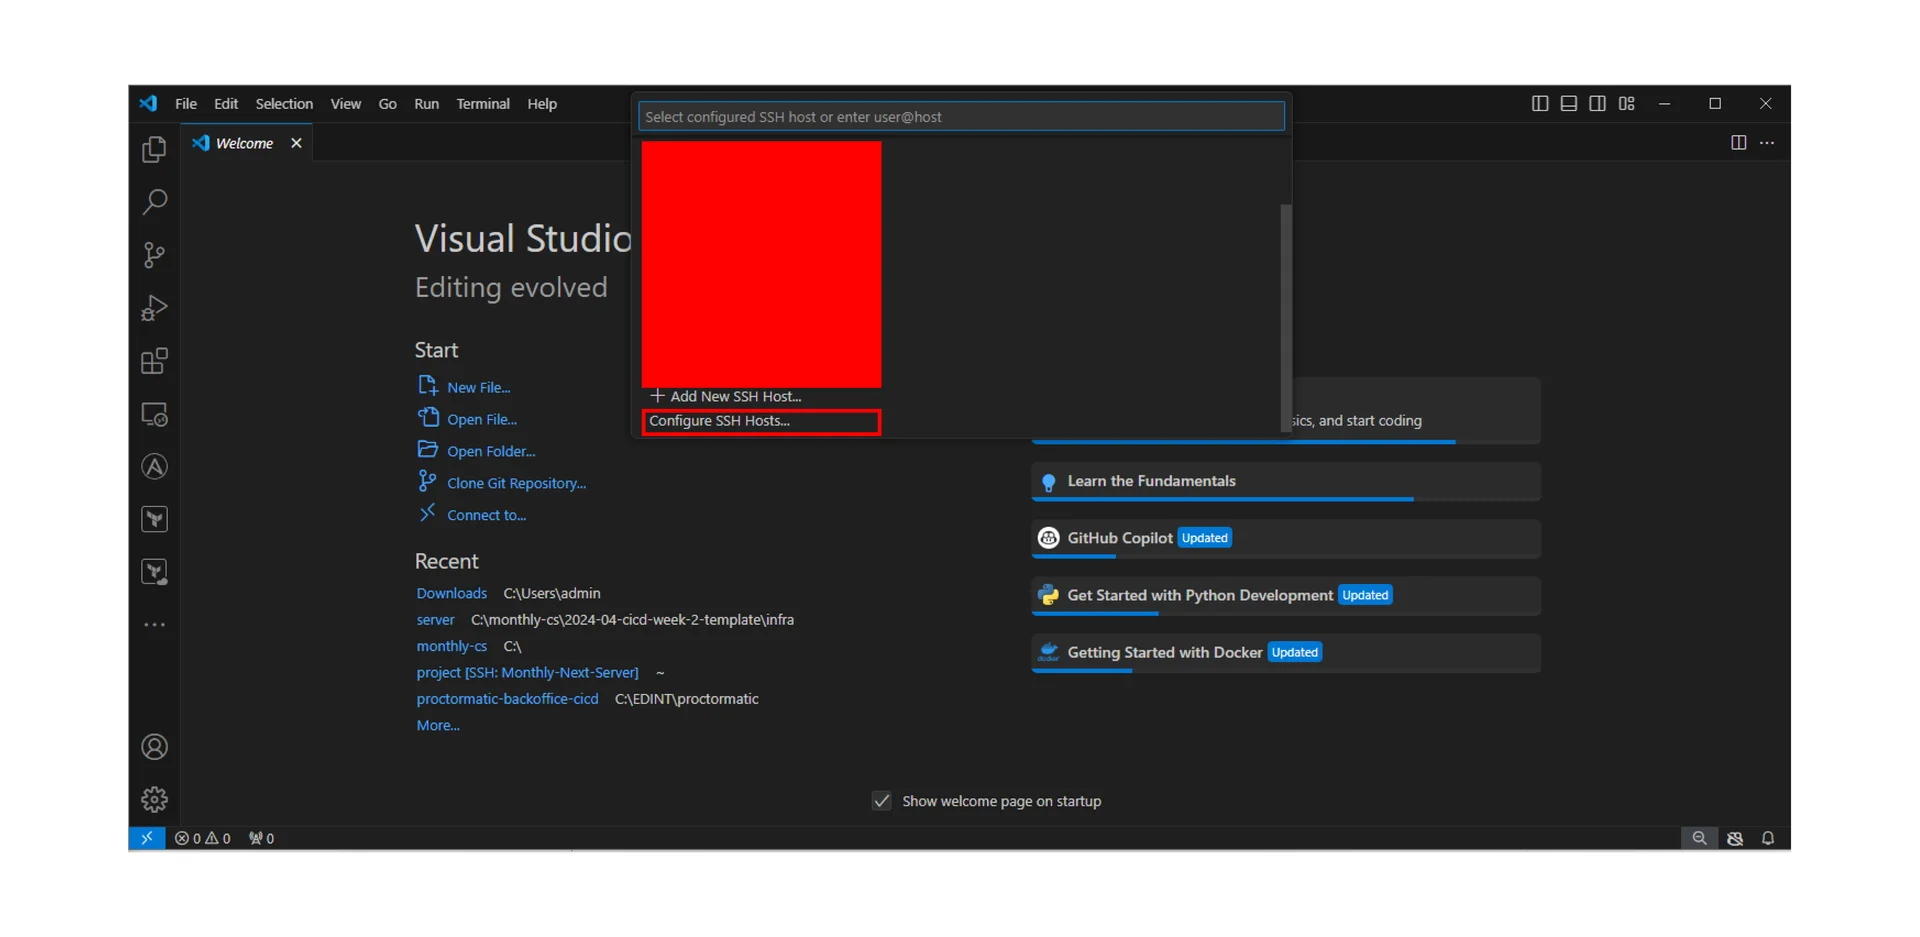Open the Extensions view
This screenshot has height=937, width=1920.
[154, 361]
